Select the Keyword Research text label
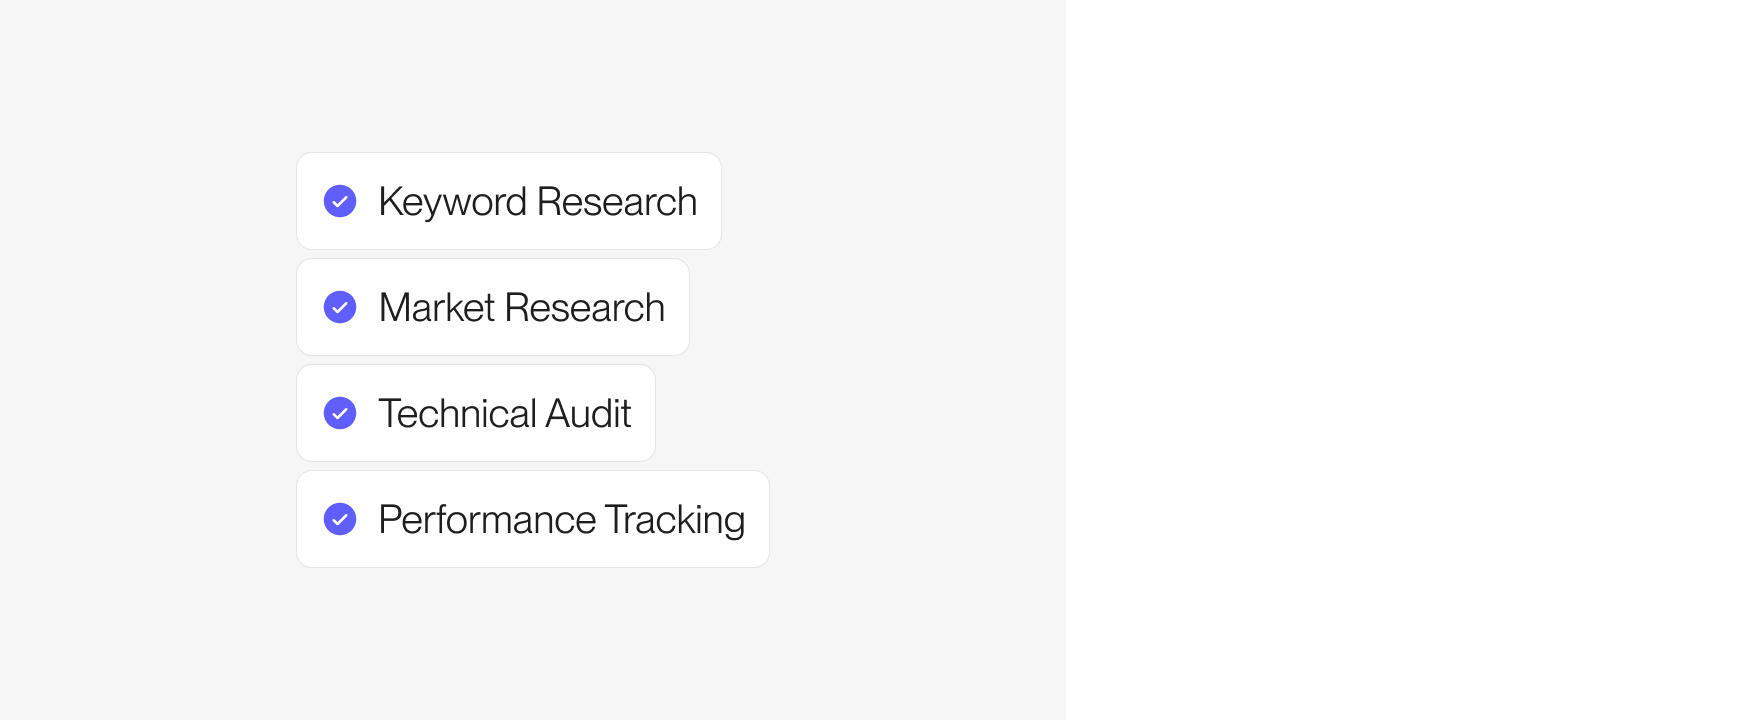 (538, 203)
